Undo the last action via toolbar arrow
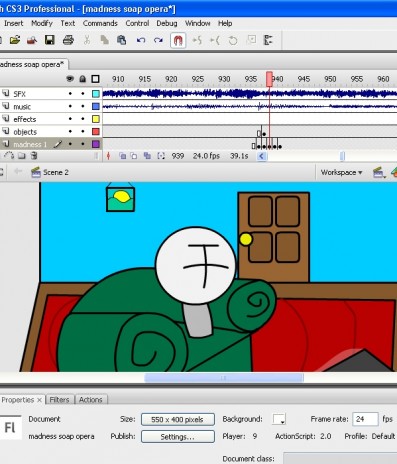Viewport: 397px width, 464px height. [141, 40]
